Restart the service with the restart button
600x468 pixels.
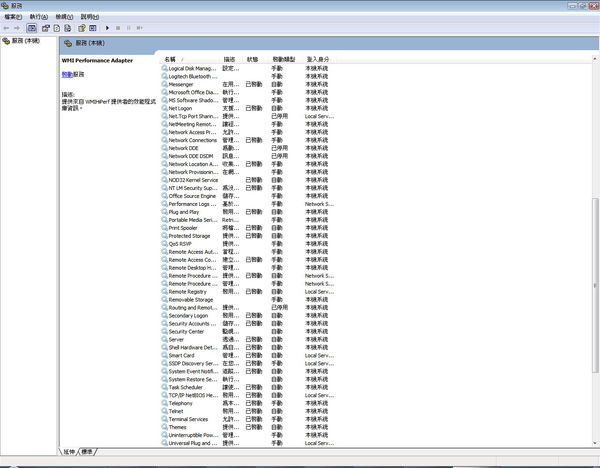click(x=140, y=28)
